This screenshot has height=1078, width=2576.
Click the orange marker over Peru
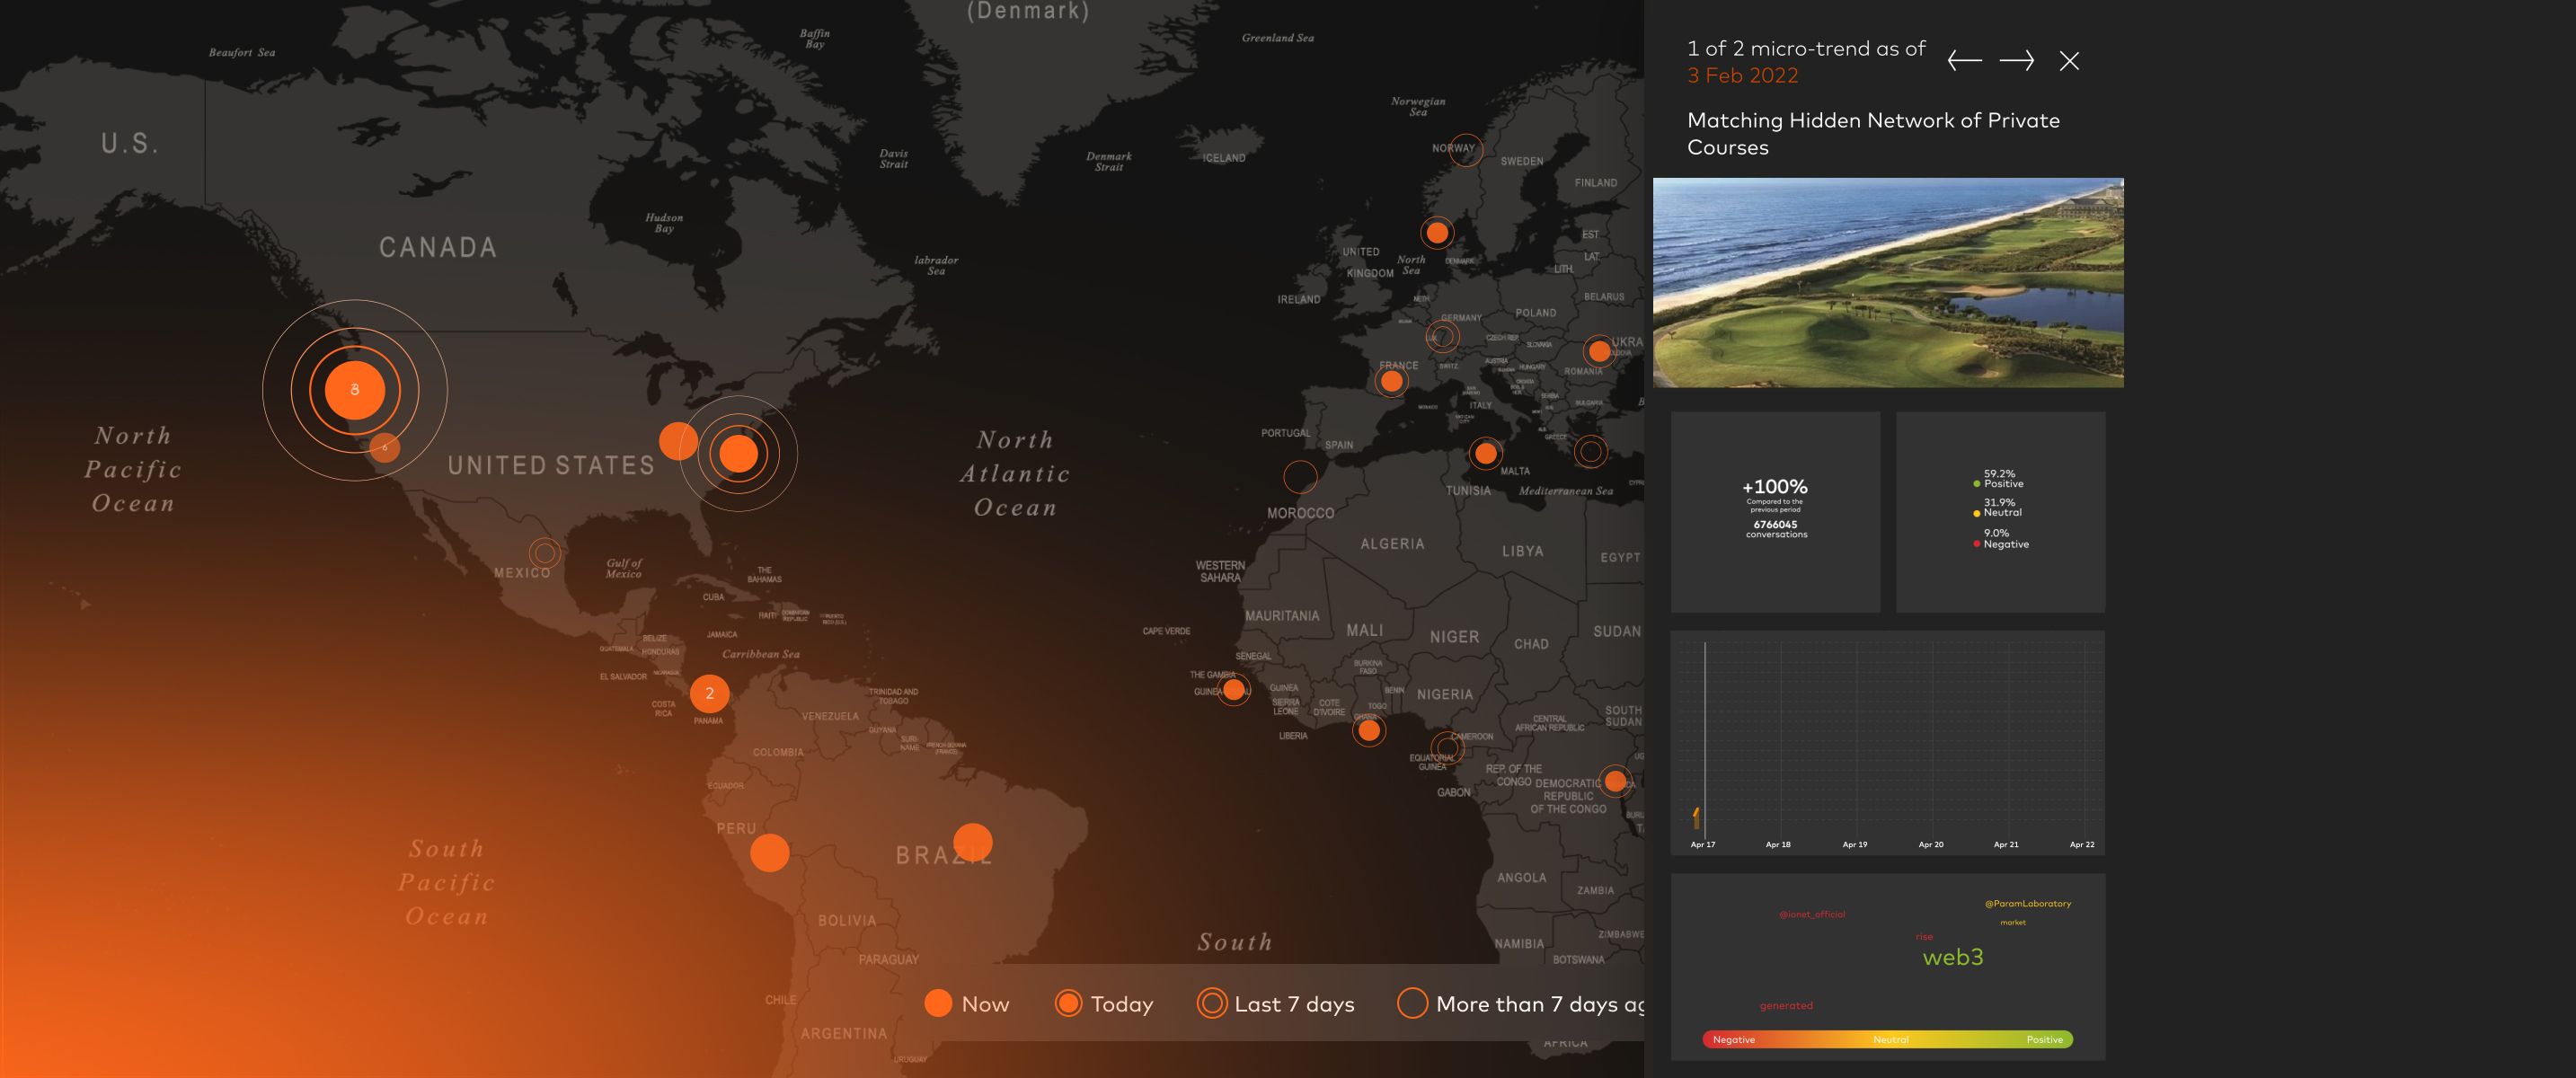769,853
